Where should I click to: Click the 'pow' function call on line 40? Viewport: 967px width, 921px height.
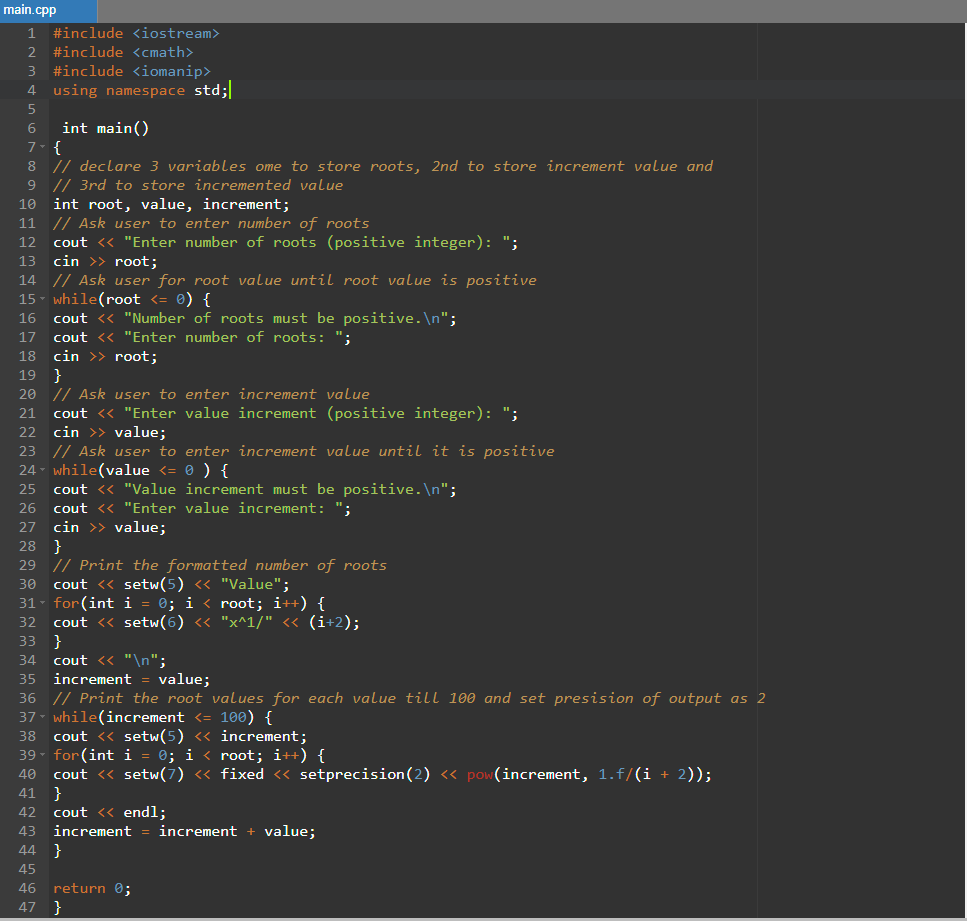480,774
